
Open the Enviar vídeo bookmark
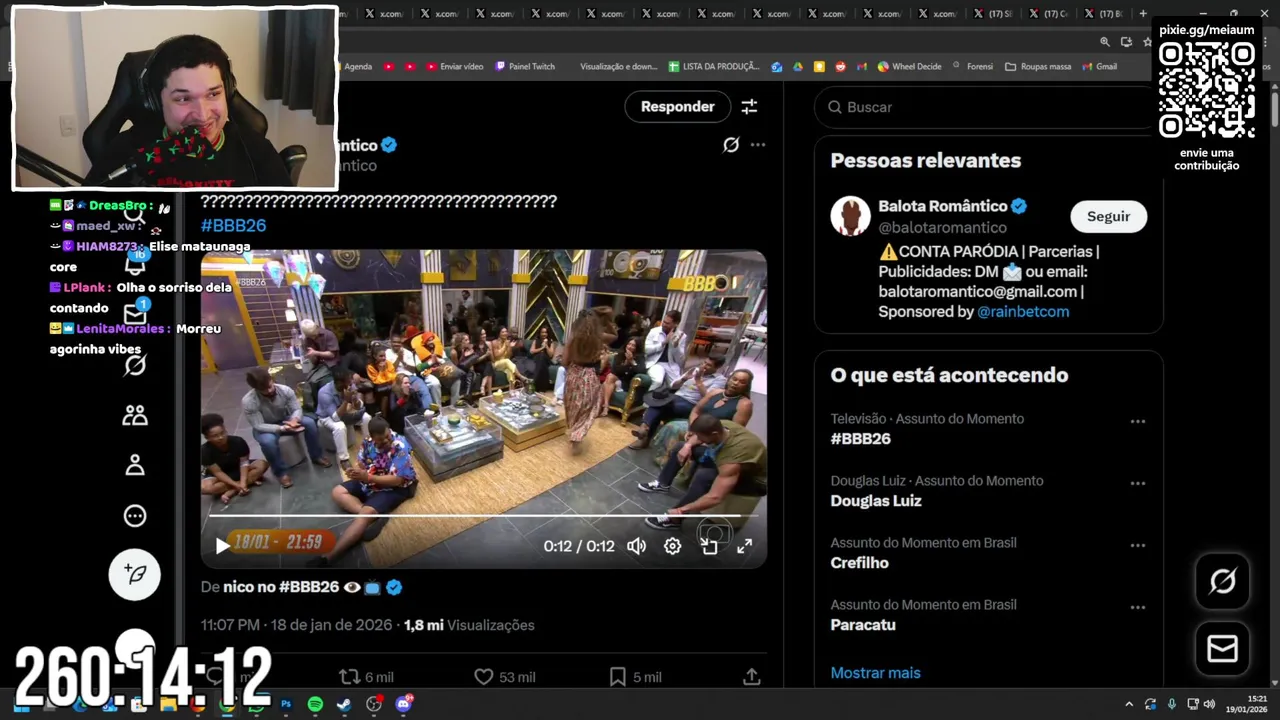pos(454,67)
